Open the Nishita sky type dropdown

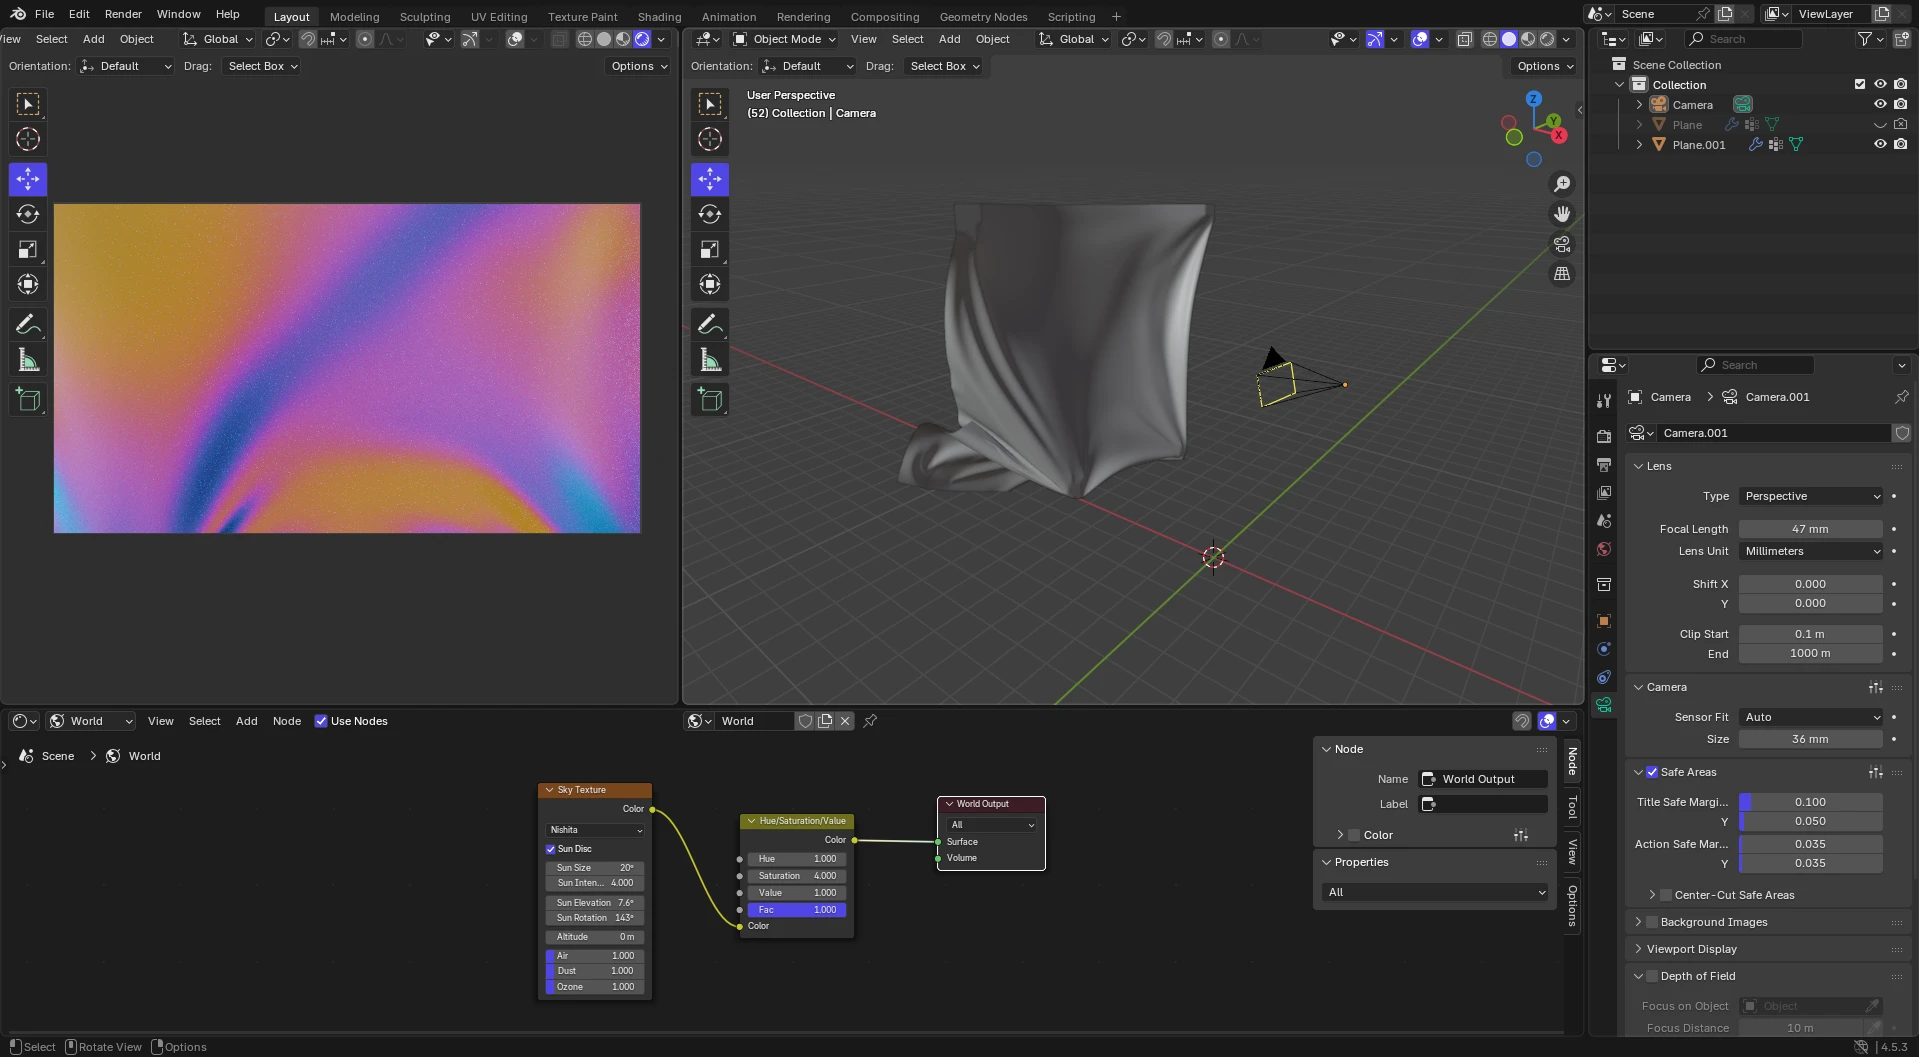[x=594, y=829]
